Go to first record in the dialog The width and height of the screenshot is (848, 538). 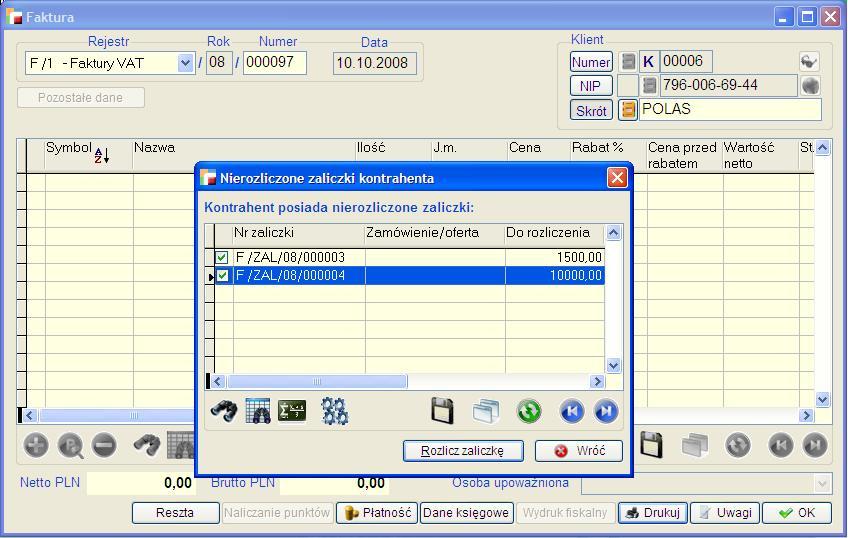572,411
